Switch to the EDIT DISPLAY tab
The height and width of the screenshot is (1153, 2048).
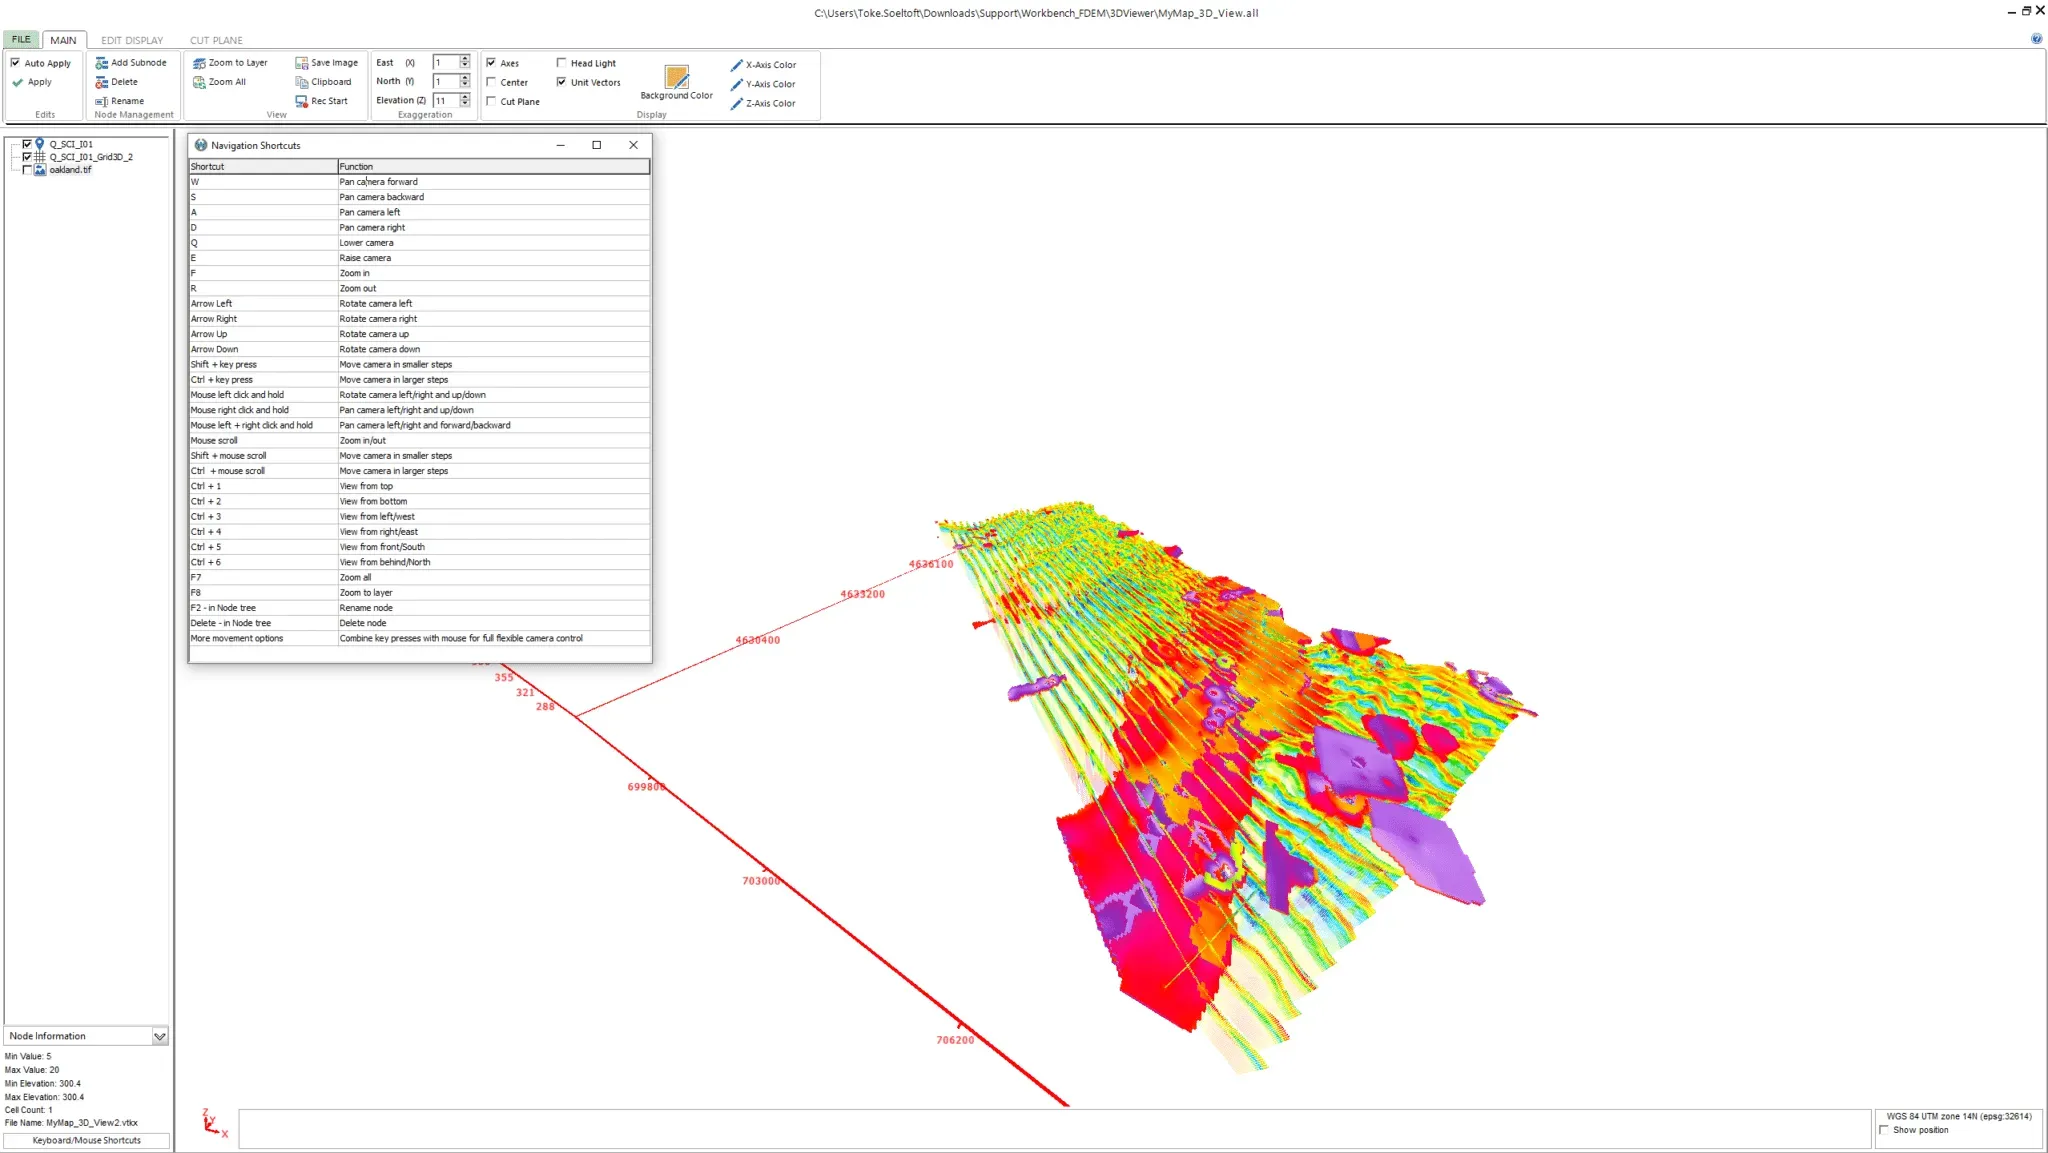tap(131, 40)
